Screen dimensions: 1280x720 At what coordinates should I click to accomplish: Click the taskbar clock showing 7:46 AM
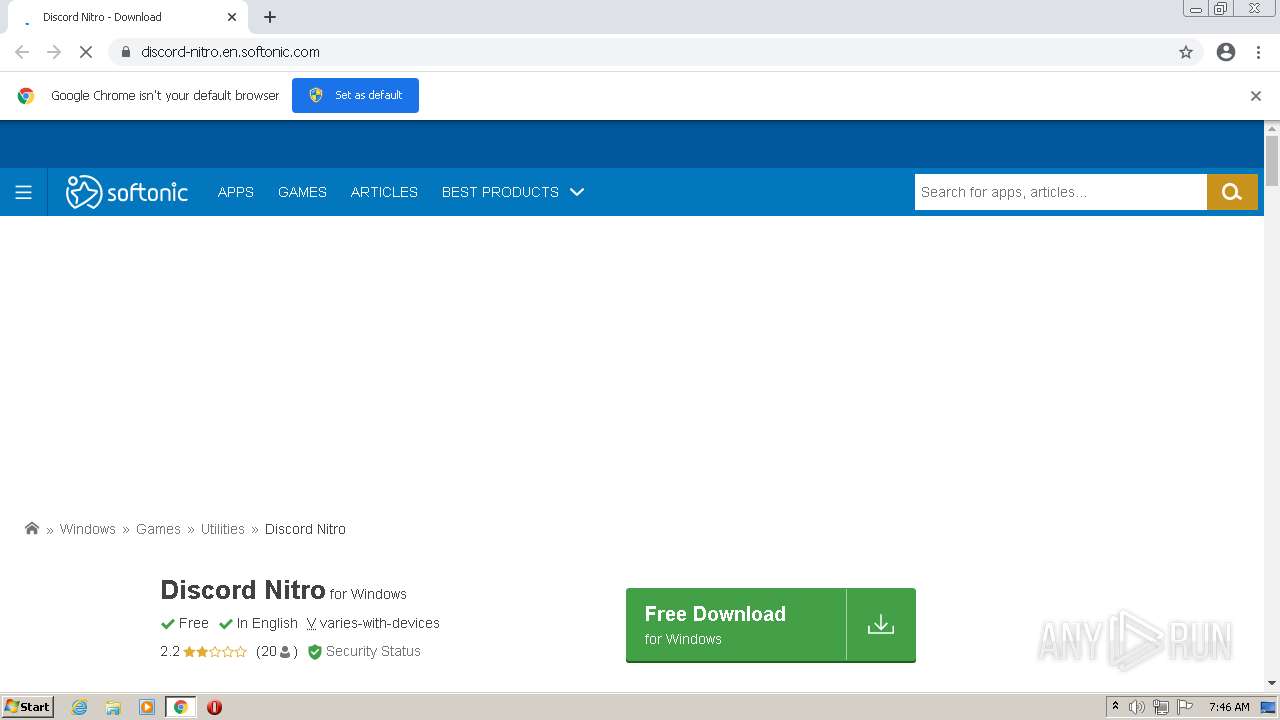tap(1229, 707)
